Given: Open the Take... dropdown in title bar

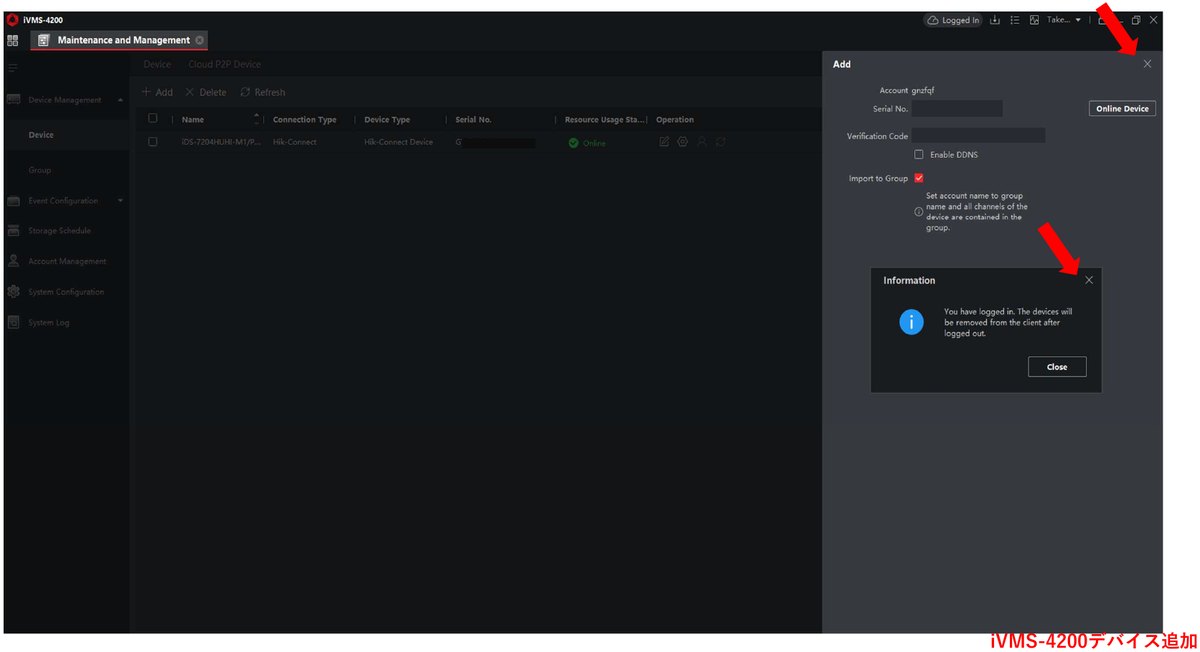Looking at the screenshot, I should (1064, 20).
